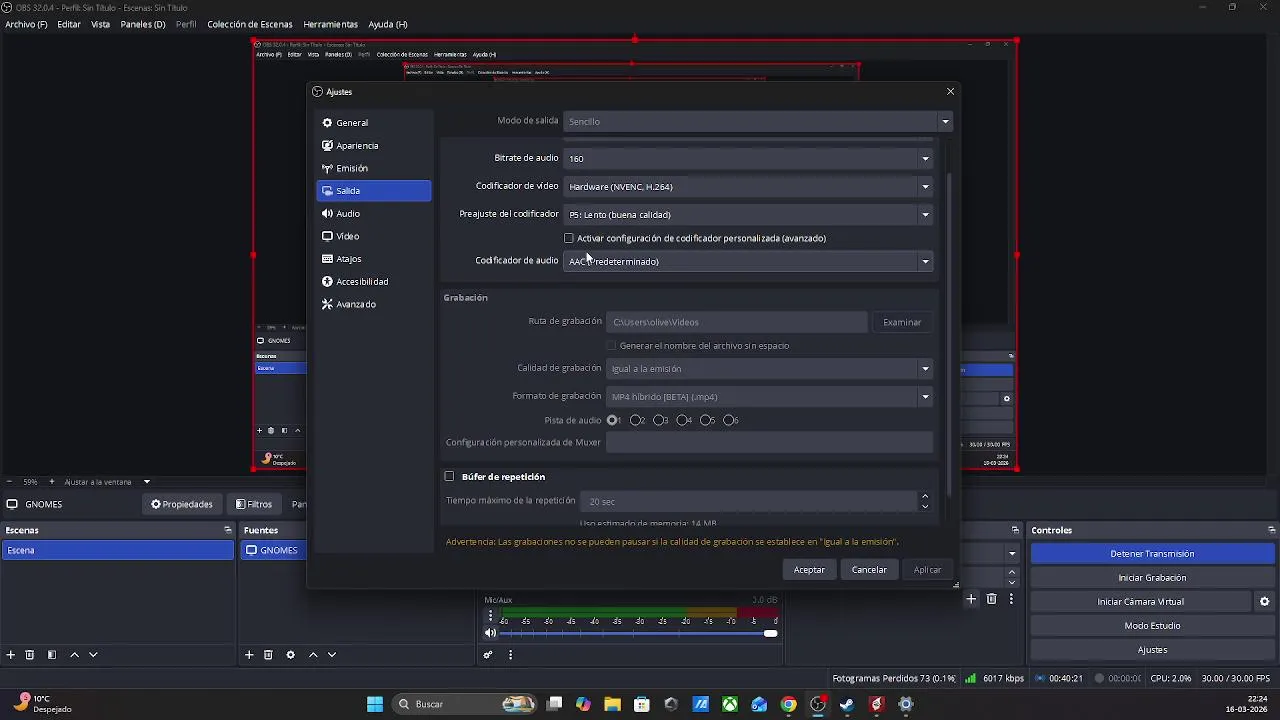This screenshot has height=720, width=1280.
Task: Delete the selected source with the Fuentes trash icon
Action: click(268, 655)
